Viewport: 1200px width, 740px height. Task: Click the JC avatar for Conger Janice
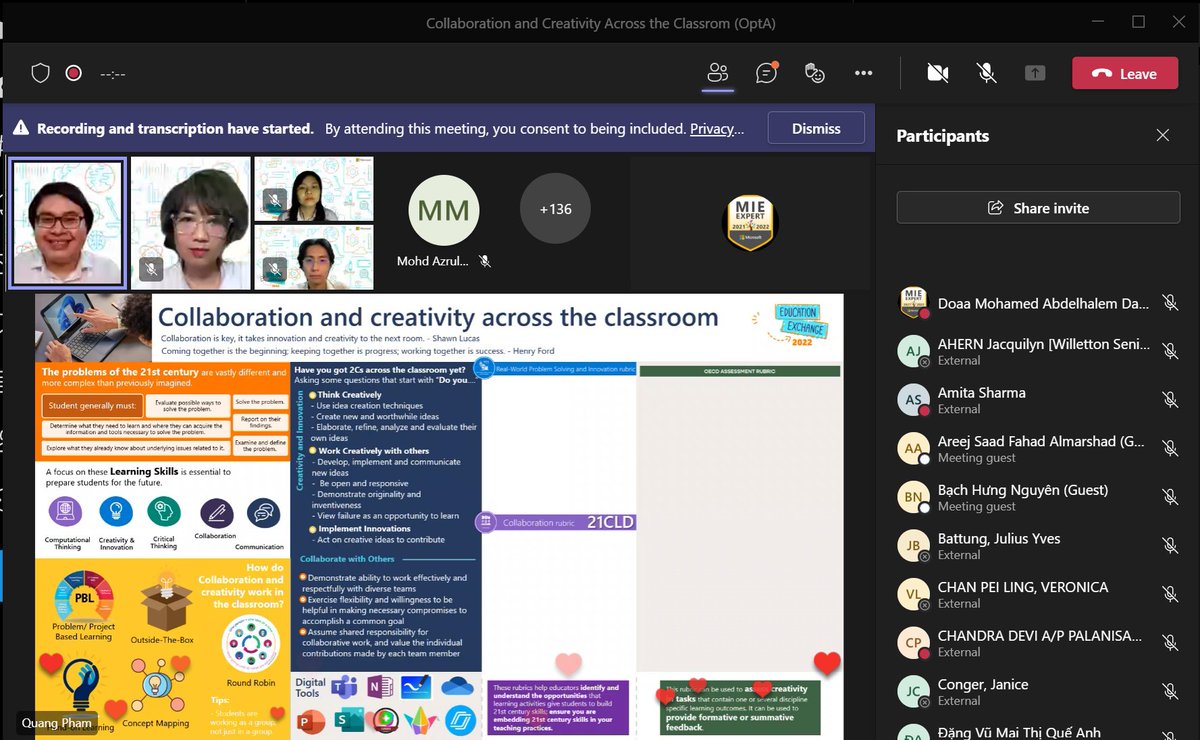click(x=914, y=692)
